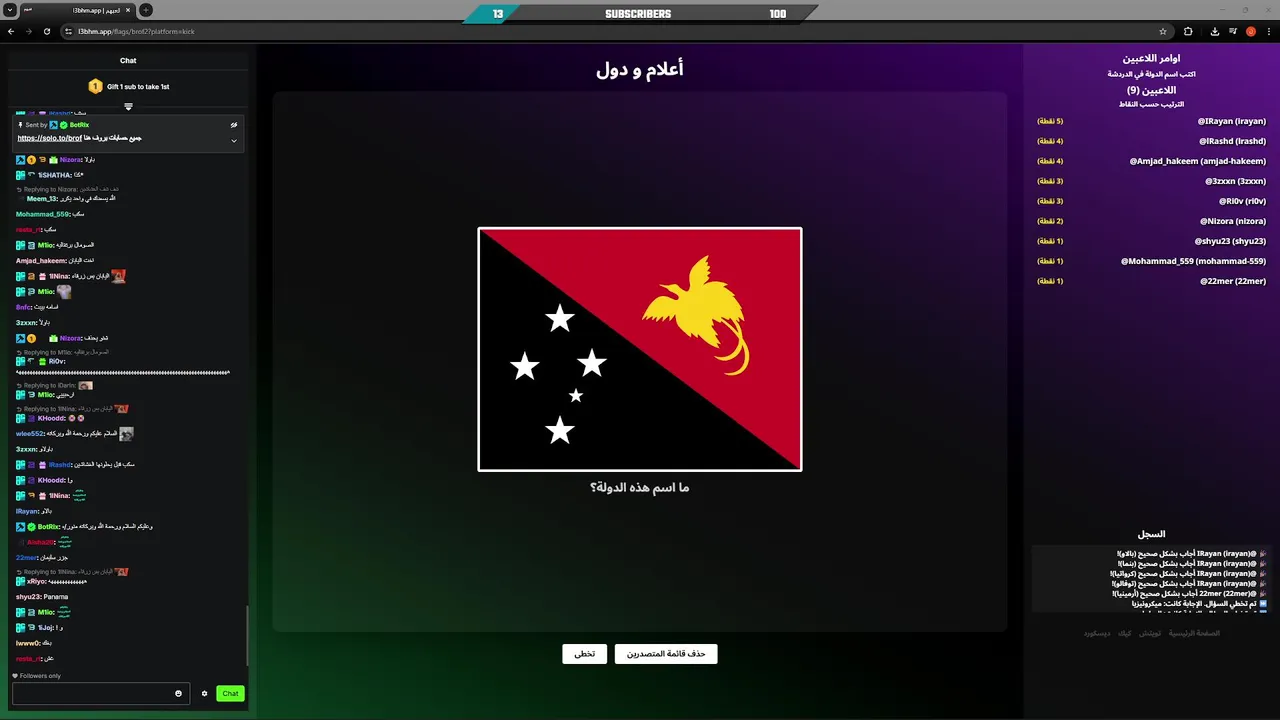The image size is (1280, 720).
Task: Click the subscriber count 13
Action: coord(497,14)
